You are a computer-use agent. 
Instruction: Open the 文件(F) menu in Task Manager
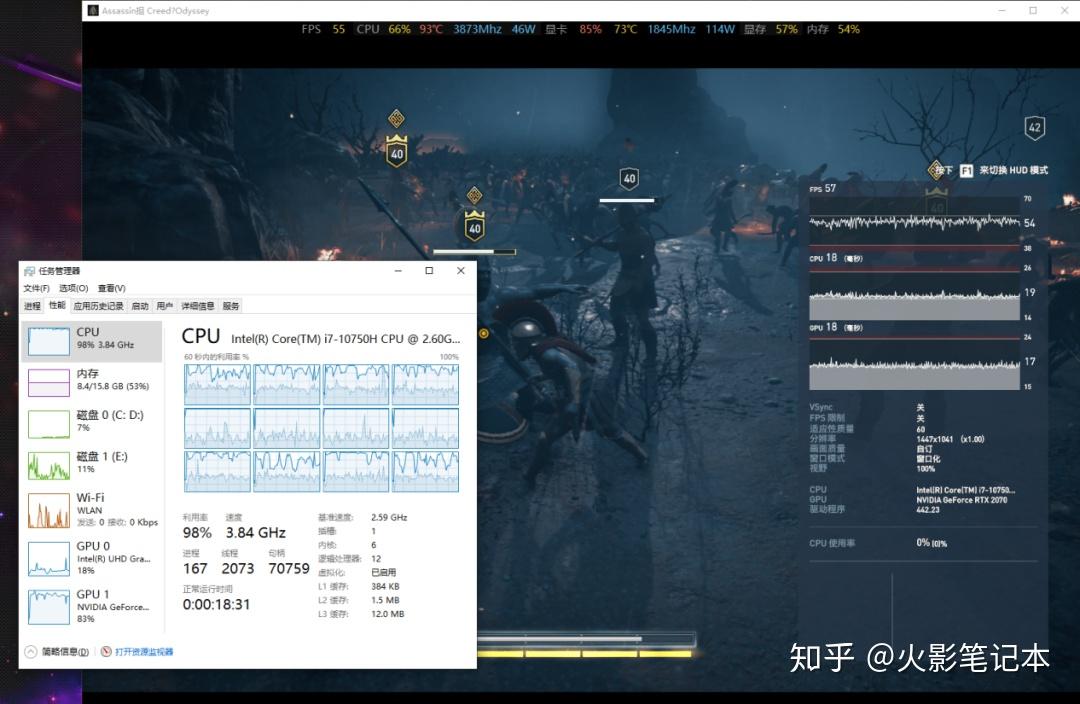(x=37, y=288)
